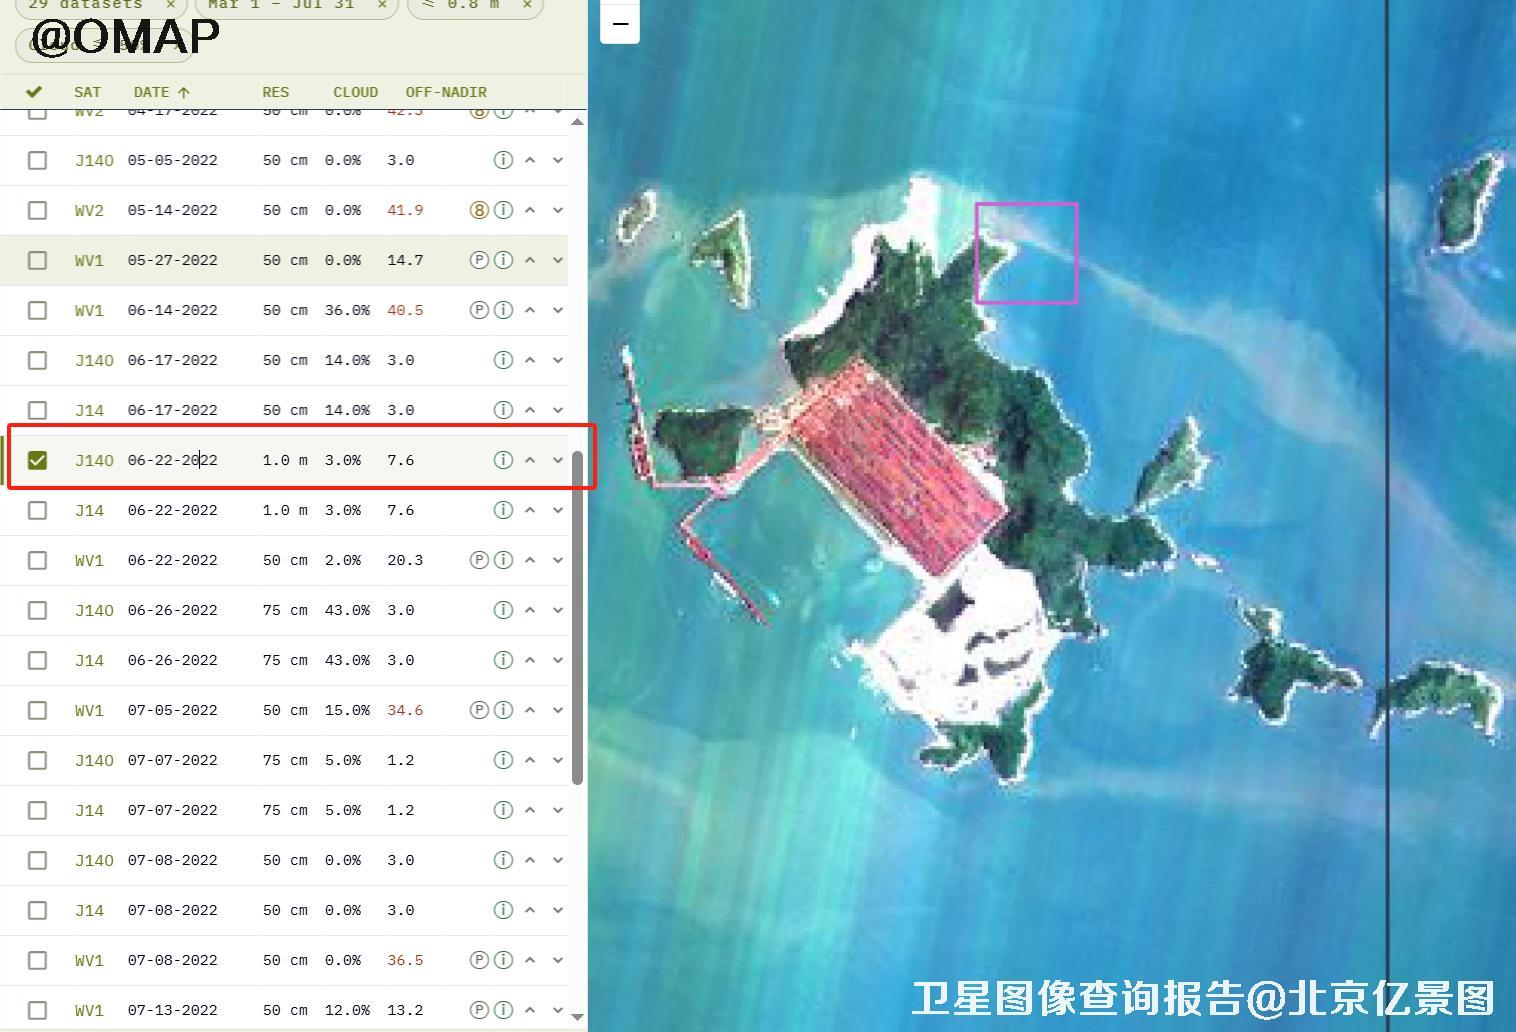Check the J140 07-08-2022 dataset checkbox
Screen dimensions: 1516x1032
(x=37, y=860)
